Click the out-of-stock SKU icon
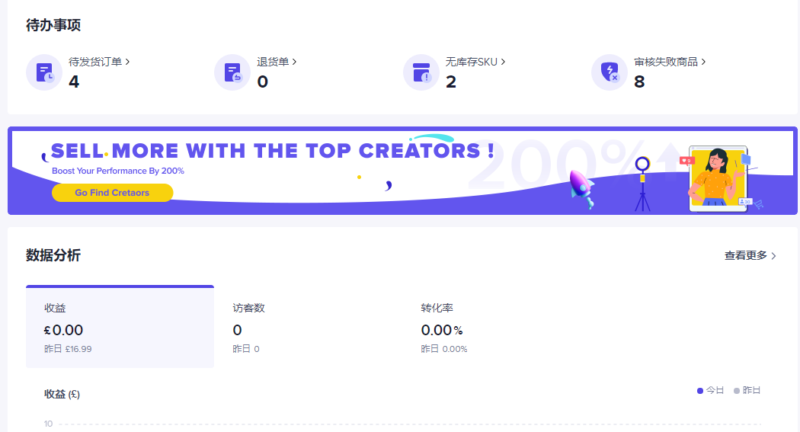 421,72
